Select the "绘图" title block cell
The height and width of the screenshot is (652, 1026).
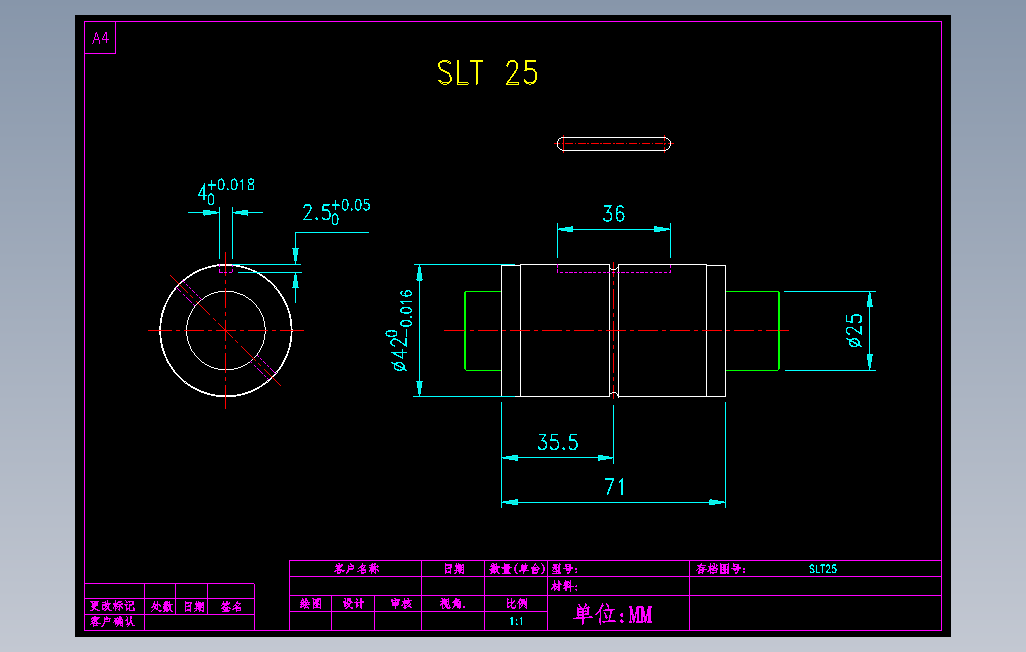pyautogui.click(x=311, y=604)
